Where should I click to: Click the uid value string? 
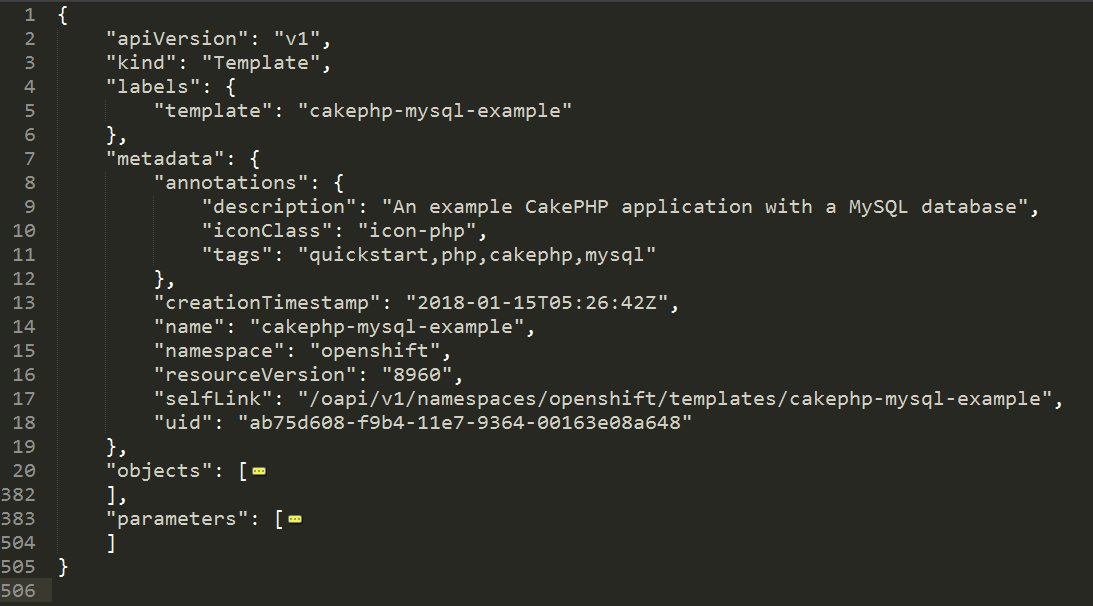click(x=465, y=423)
